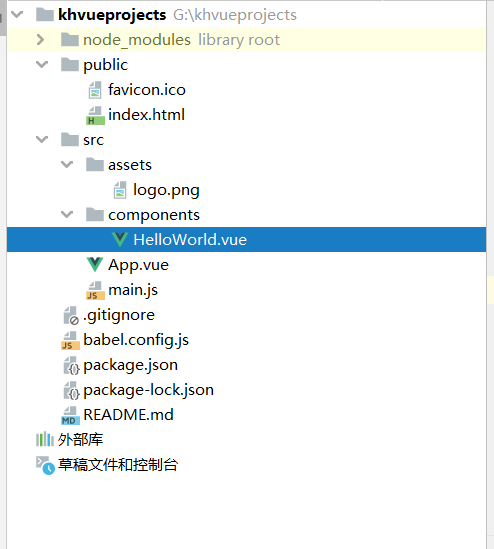Click the favicon.ico image file icon
This screenshot has width=494, height=549.
[x=95, y=90]
